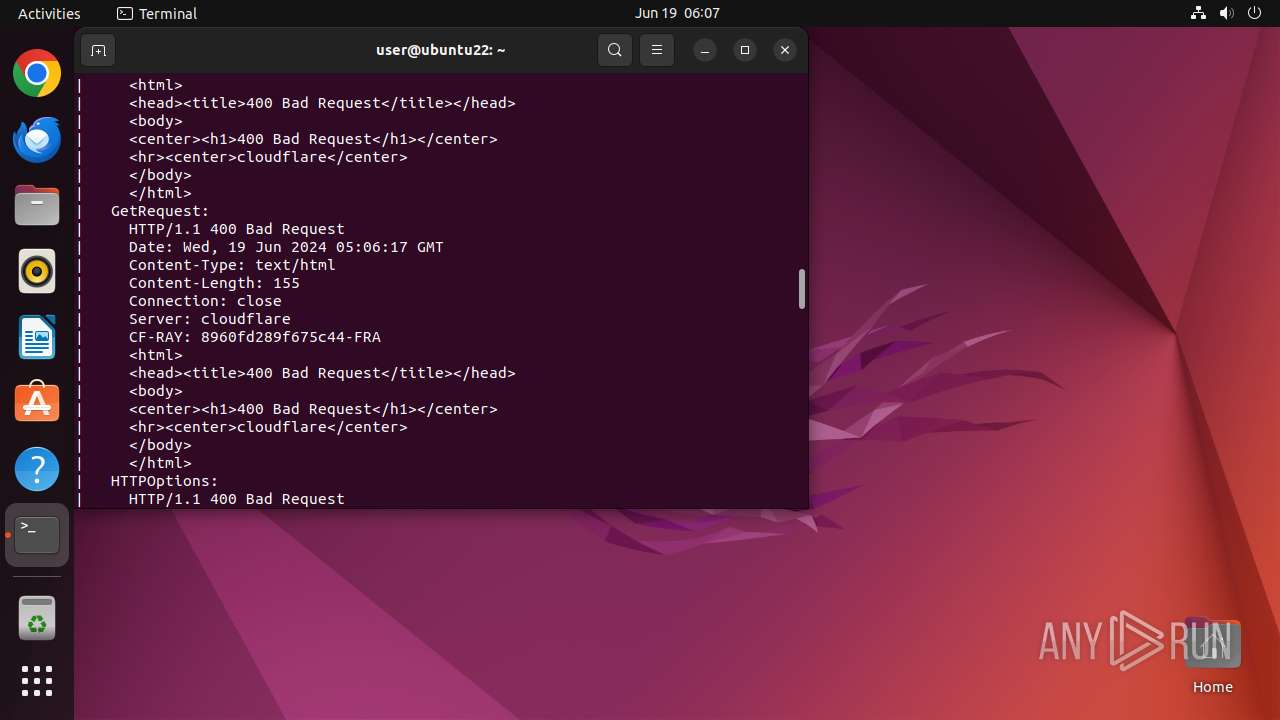This screenshot has height=720, width=1280.
Task: Open the Files manager dock icon
Action: coord(37,205)
